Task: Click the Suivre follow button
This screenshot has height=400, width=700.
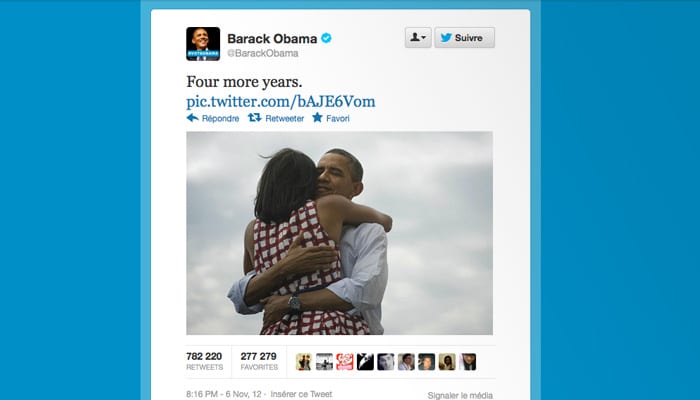Action: (464, 38)
